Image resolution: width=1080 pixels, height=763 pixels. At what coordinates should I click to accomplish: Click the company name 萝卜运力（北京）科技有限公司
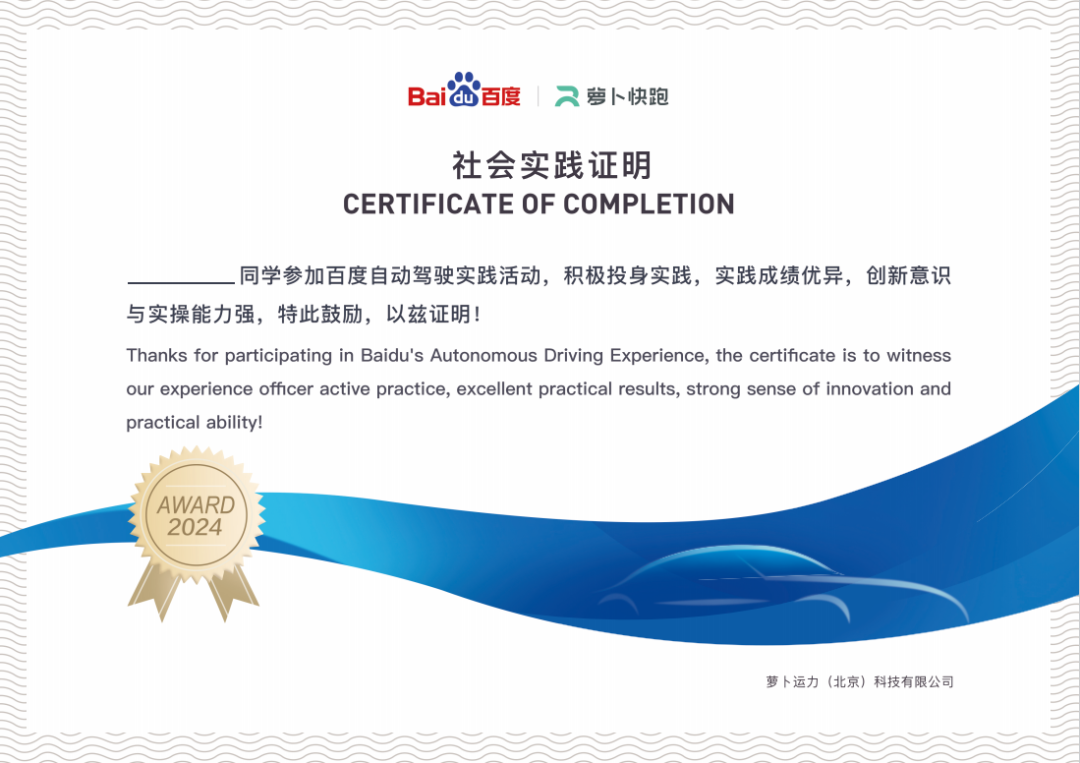pyautogui.click(x=860, y=682)
